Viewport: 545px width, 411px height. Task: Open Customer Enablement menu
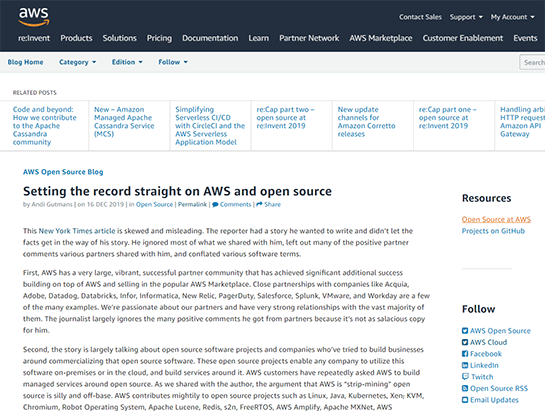click(x=463, y=38)
